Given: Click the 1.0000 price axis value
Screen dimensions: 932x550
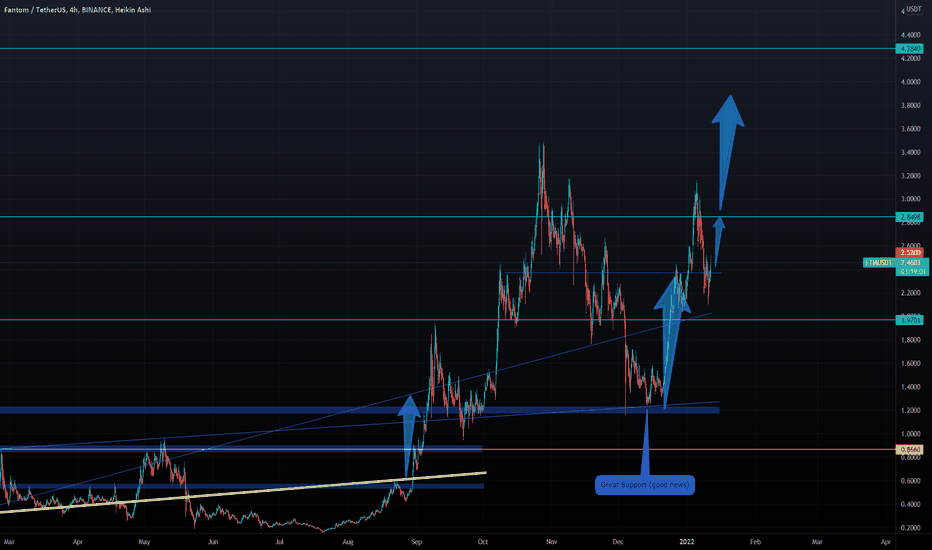Looking at the screenshot, I should [x=911, y=434].
